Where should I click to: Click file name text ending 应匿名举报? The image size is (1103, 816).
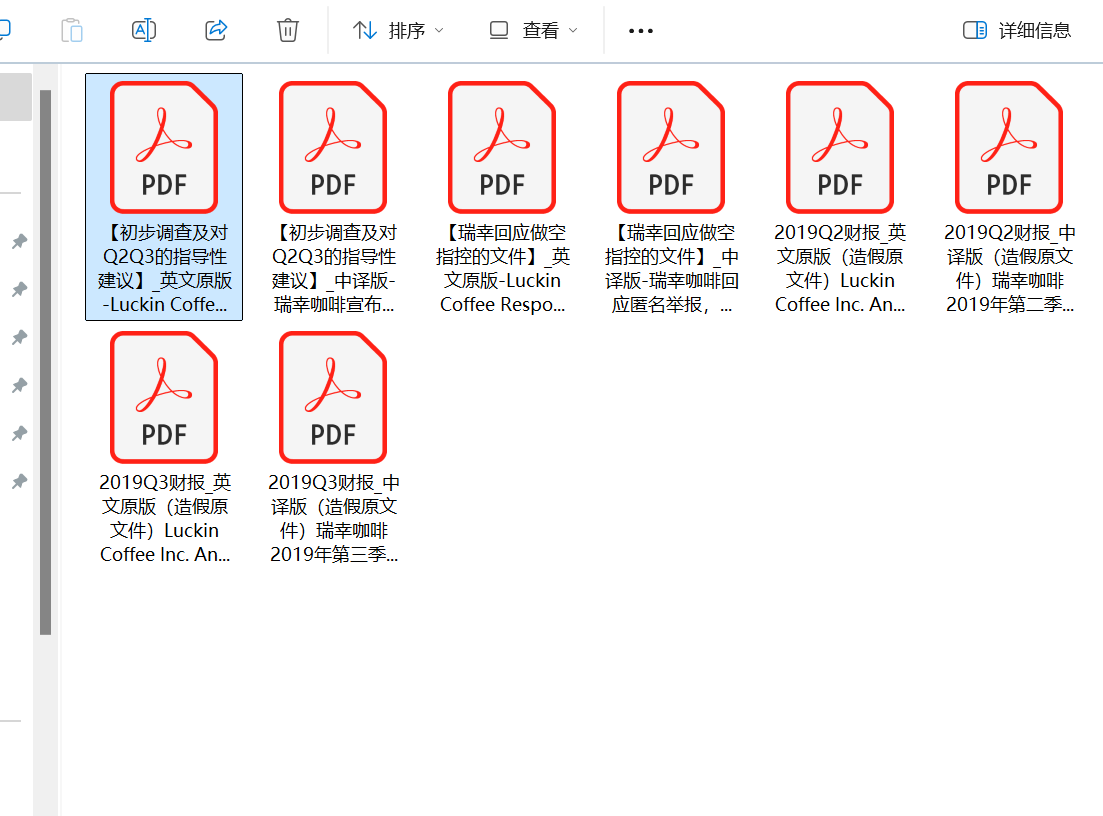coord(671,268)
